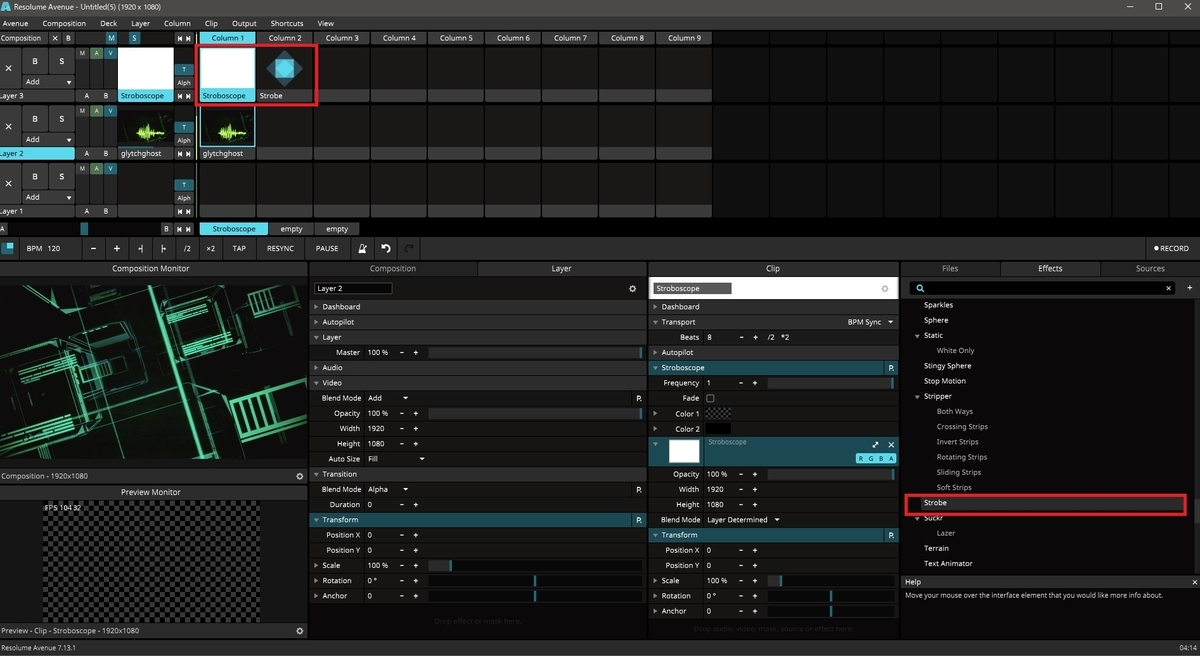Click the plus icon next to Effects search
The image size is (1200, 656).
[1190, 288]
